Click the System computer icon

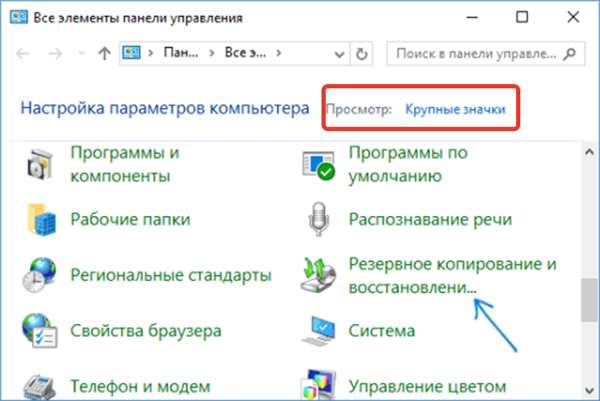[x=318, y=331]
